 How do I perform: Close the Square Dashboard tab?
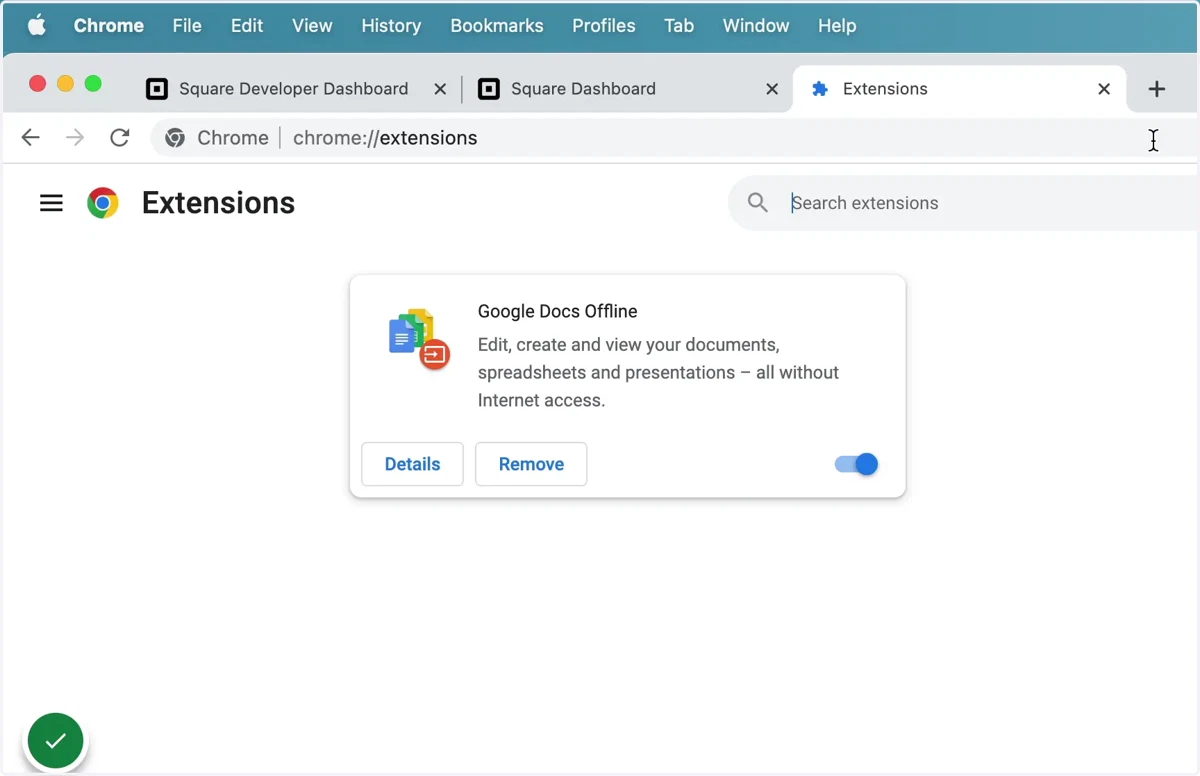(772, 89)
